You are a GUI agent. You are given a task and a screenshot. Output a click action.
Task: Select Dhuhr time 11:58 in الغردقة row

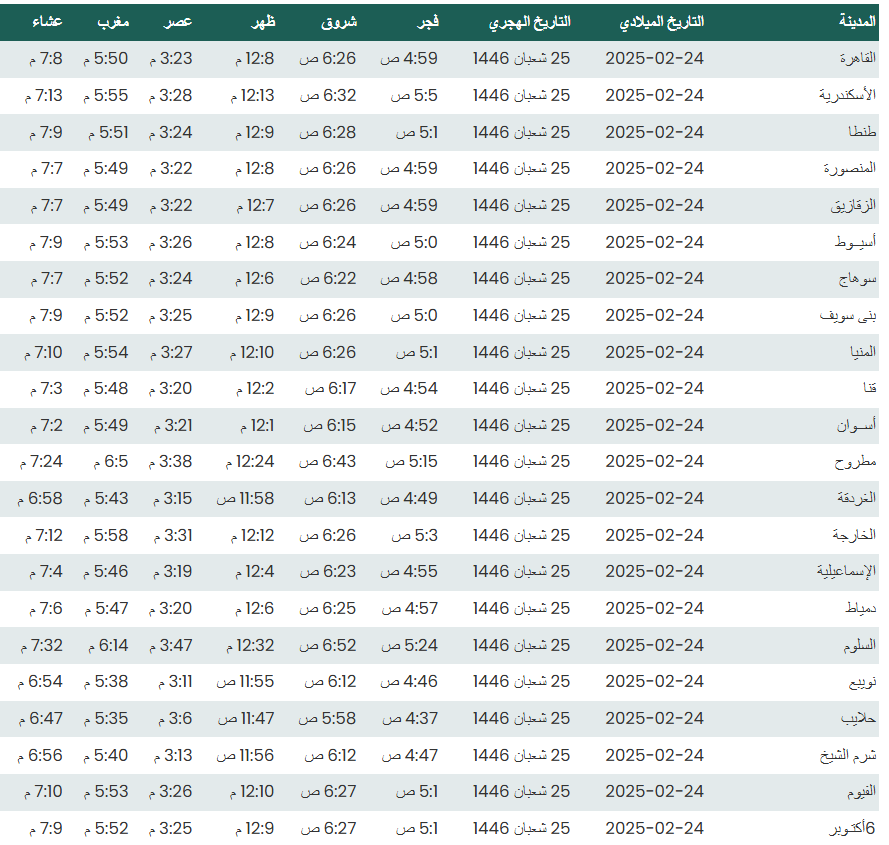[245, 498]
